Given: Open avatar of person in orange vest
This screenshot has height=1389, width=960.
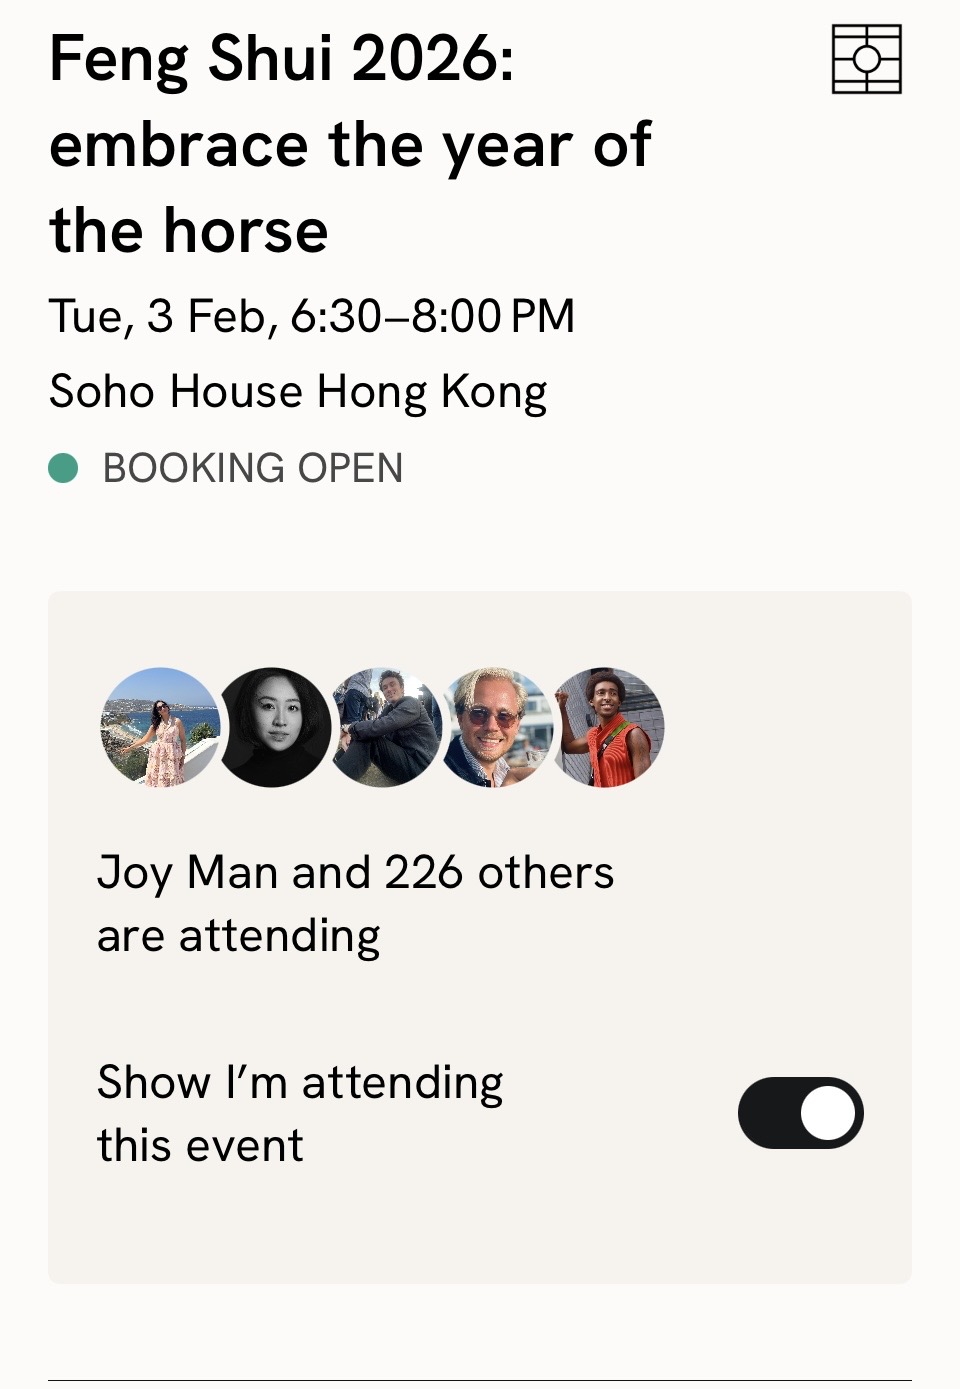Looking at the screenshot, I should click(x=607, y=727).
